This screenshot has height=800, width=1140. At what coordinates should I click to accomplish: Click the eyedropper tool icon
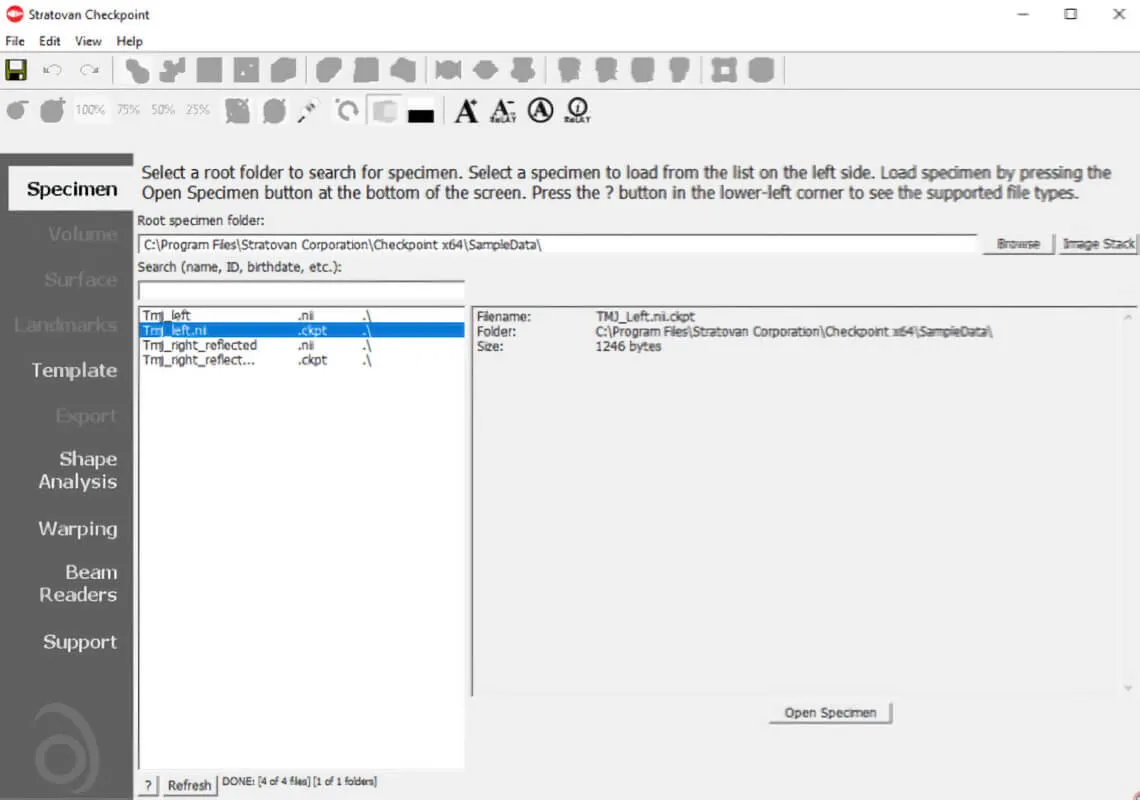click(x=307, y=110)
